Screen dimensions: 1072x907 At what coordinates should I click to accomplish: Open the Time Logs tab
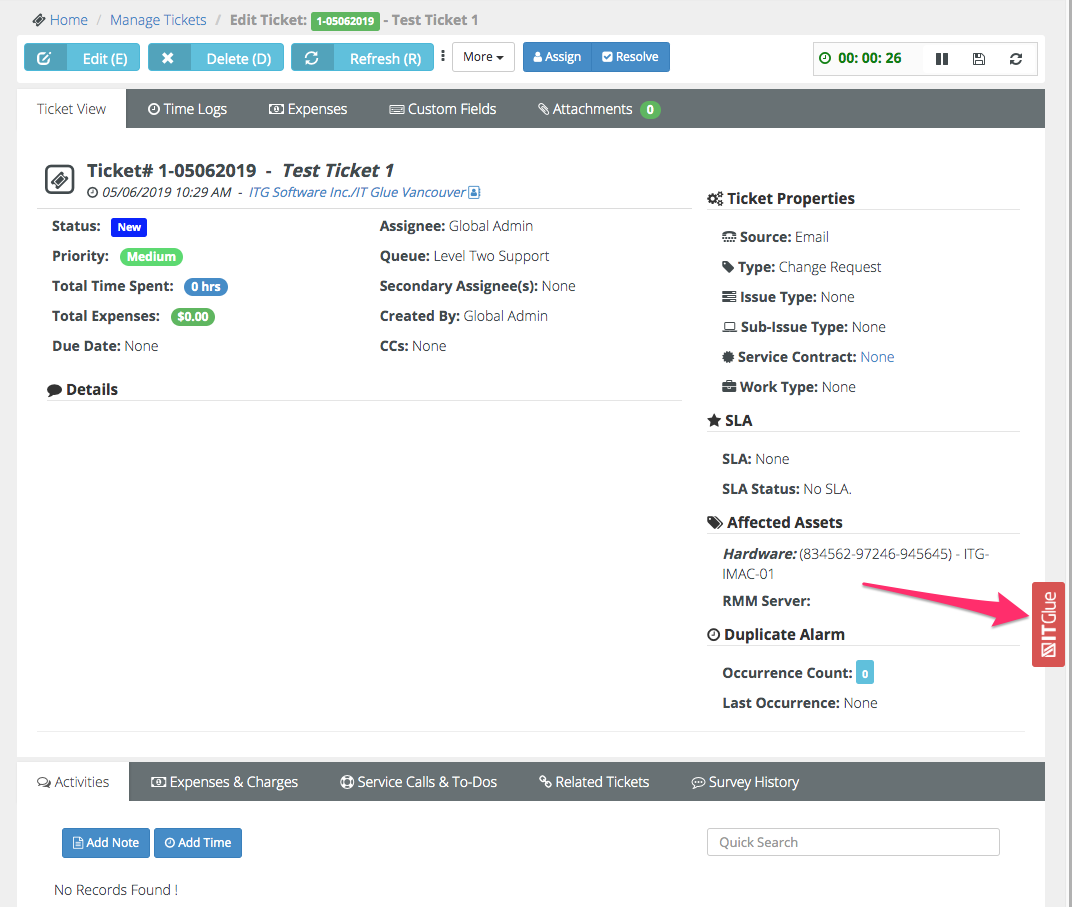[187, 109]
